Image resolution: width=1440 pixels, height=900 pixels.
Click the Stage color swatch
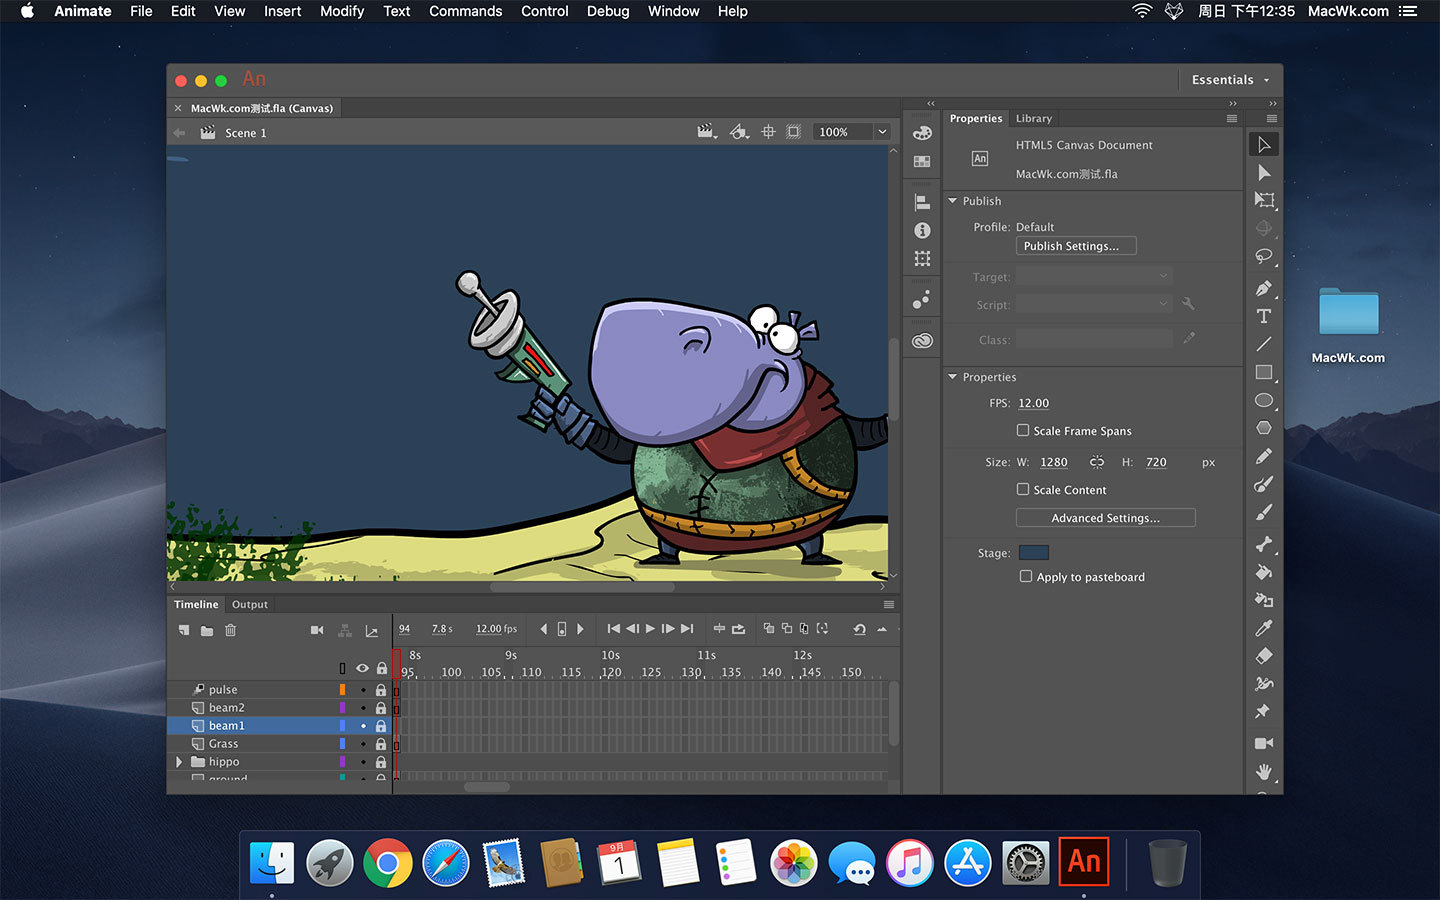[1033, 552]
